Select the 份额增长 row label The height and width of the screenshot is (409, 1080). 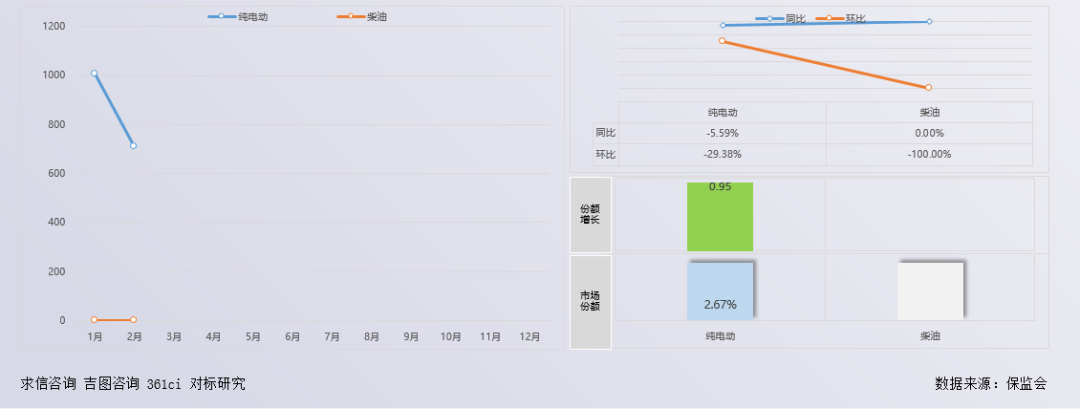click(x=590, y=214)
